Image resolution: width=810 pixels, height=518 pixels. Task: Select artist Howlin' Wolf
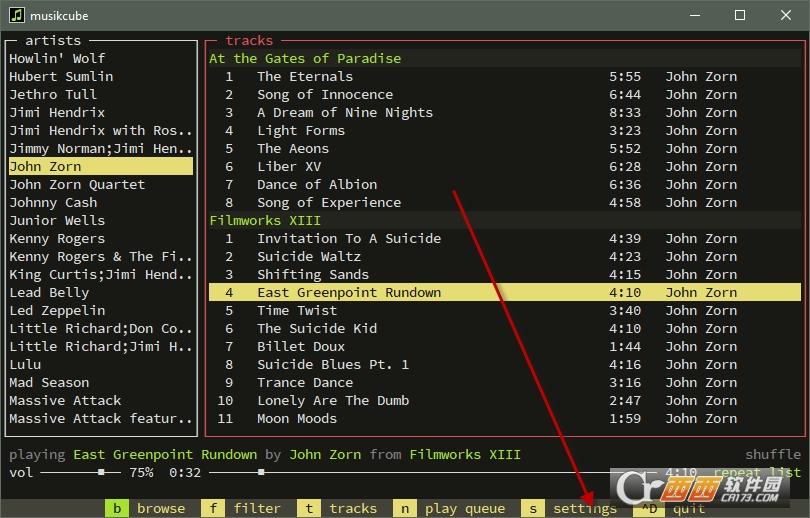[101, 58]
